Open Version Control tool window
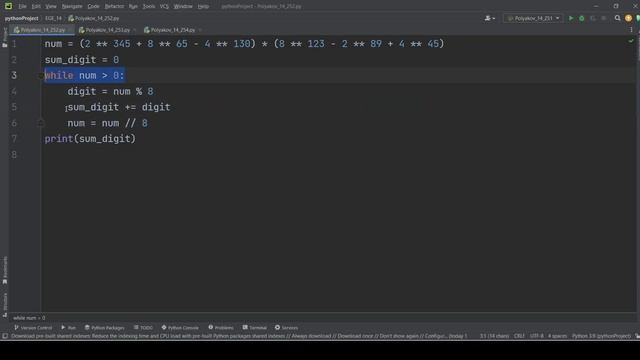640x360 pixels. (x=33, y=328)
